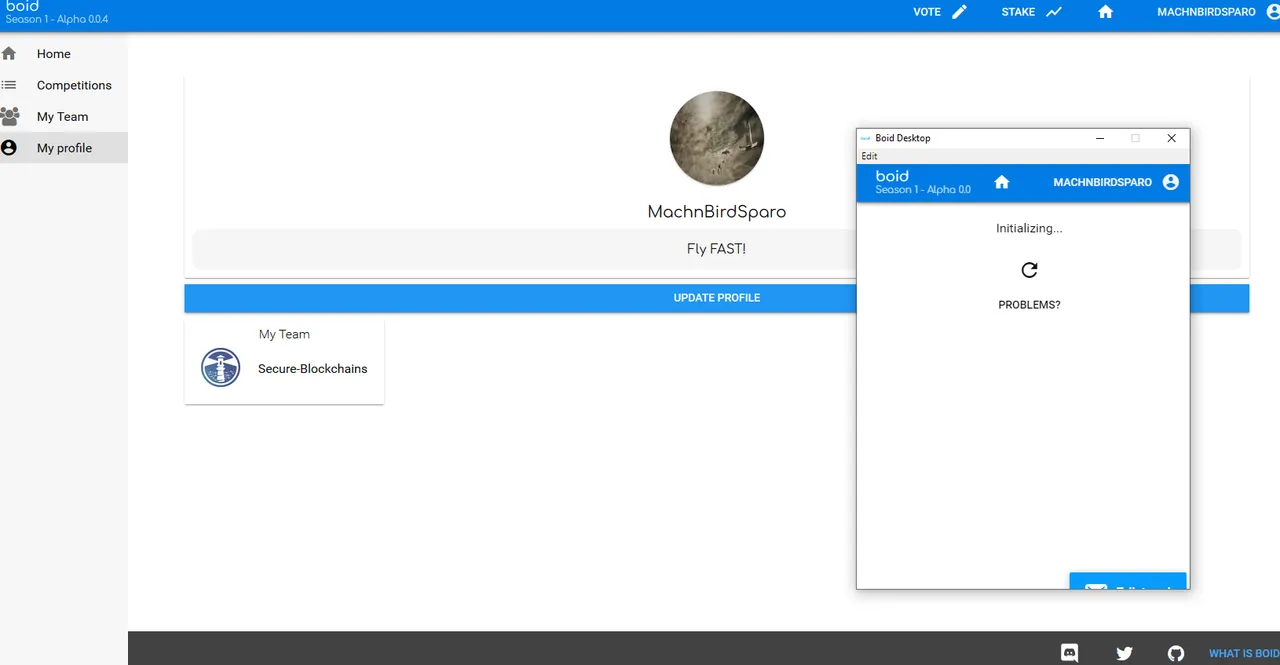Click the boid logo in top-left corner
Image resolution: width=1280 pixels, height=665 pixels.
[23, 6]
